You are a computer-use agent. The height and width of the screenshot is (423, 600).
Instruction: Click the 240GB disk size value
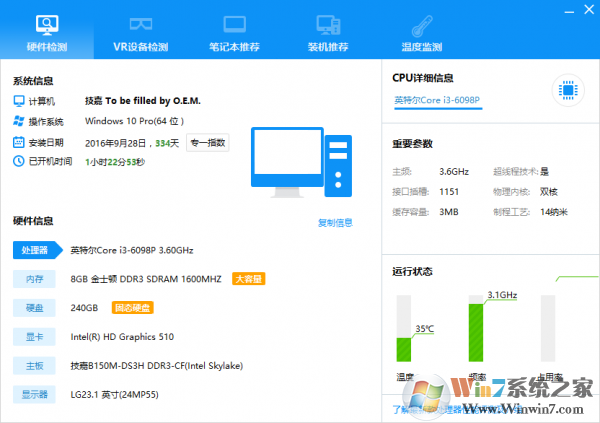point(84,308)
